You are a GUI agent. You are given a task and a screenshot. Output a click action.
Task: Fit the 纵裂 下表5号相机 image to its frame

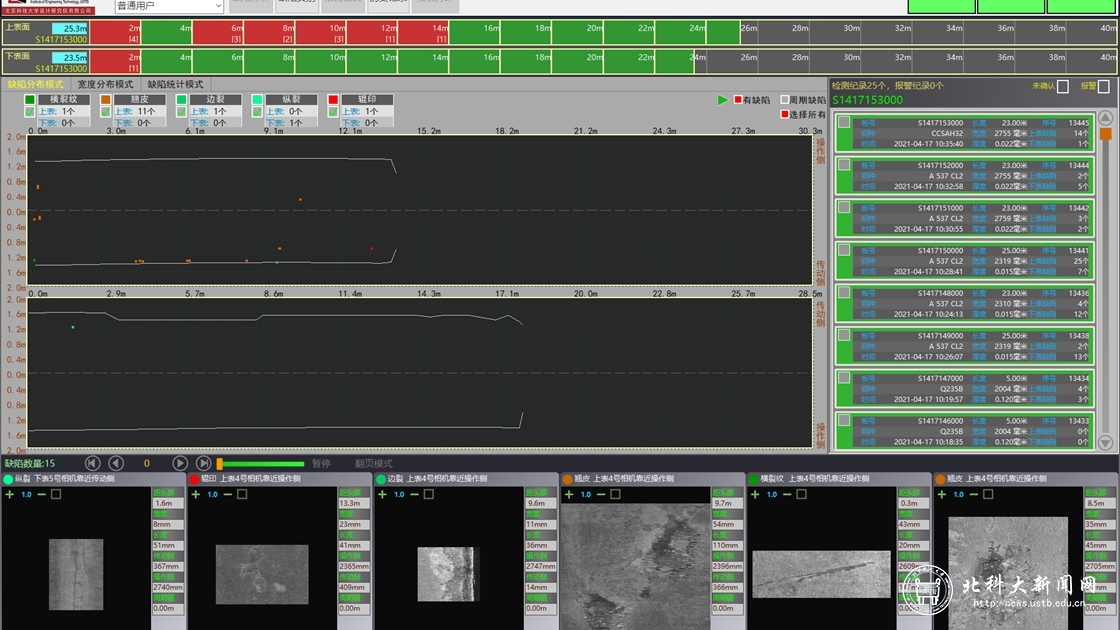coord(56,494)
